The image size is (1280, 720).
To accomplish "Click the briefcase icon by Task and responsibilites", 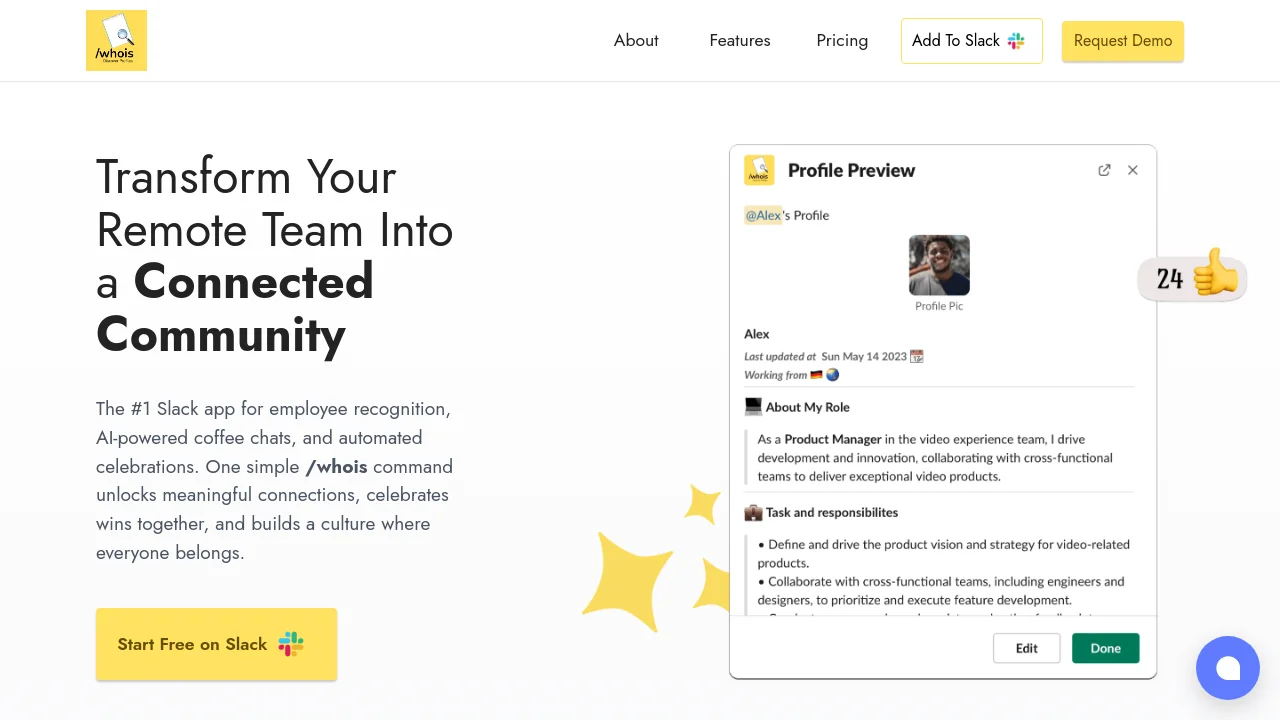I will tap(753, 512).
